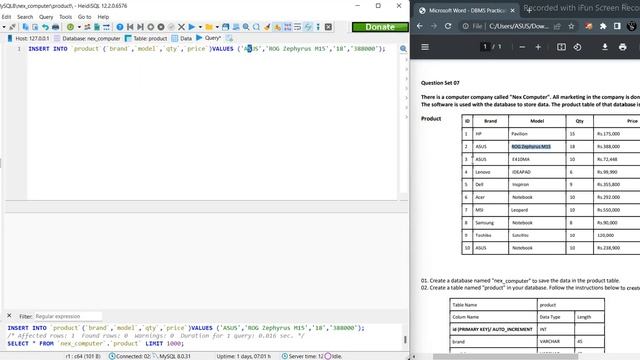The height and width of the screenshot is (360, 640).
Task: Click the PDF page number field
Action: pyautogui.click(x=485, y=47)
